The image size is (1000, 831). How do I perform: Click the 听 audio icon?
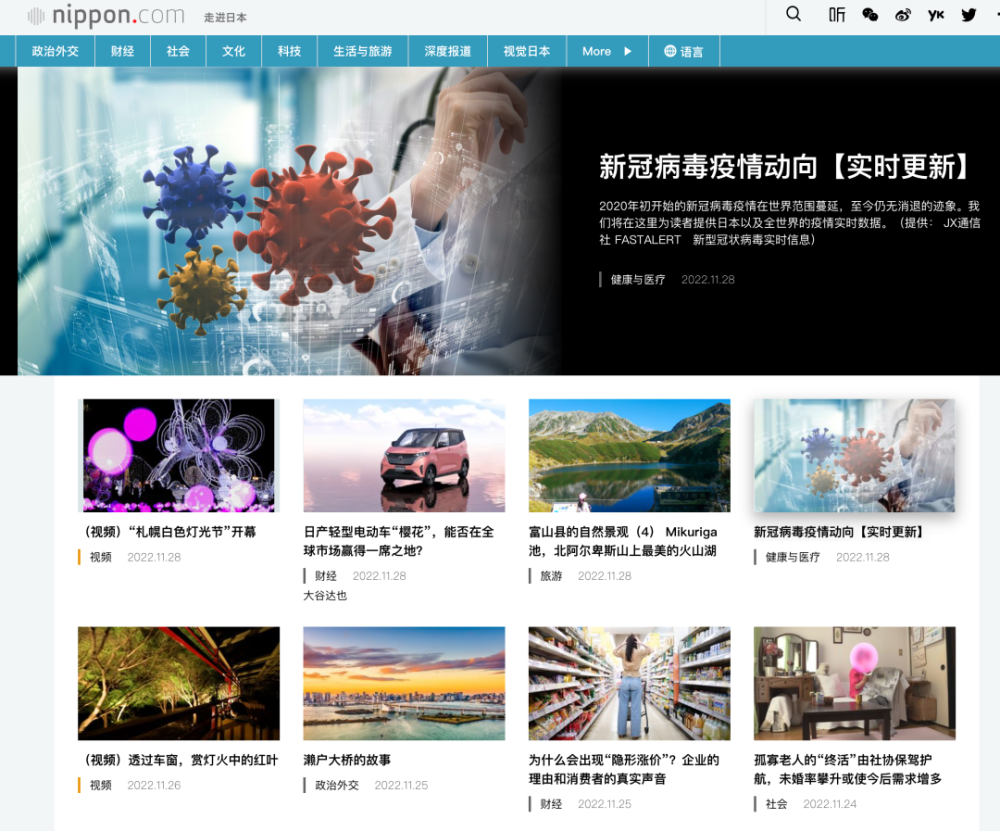[x=837, y=15]
